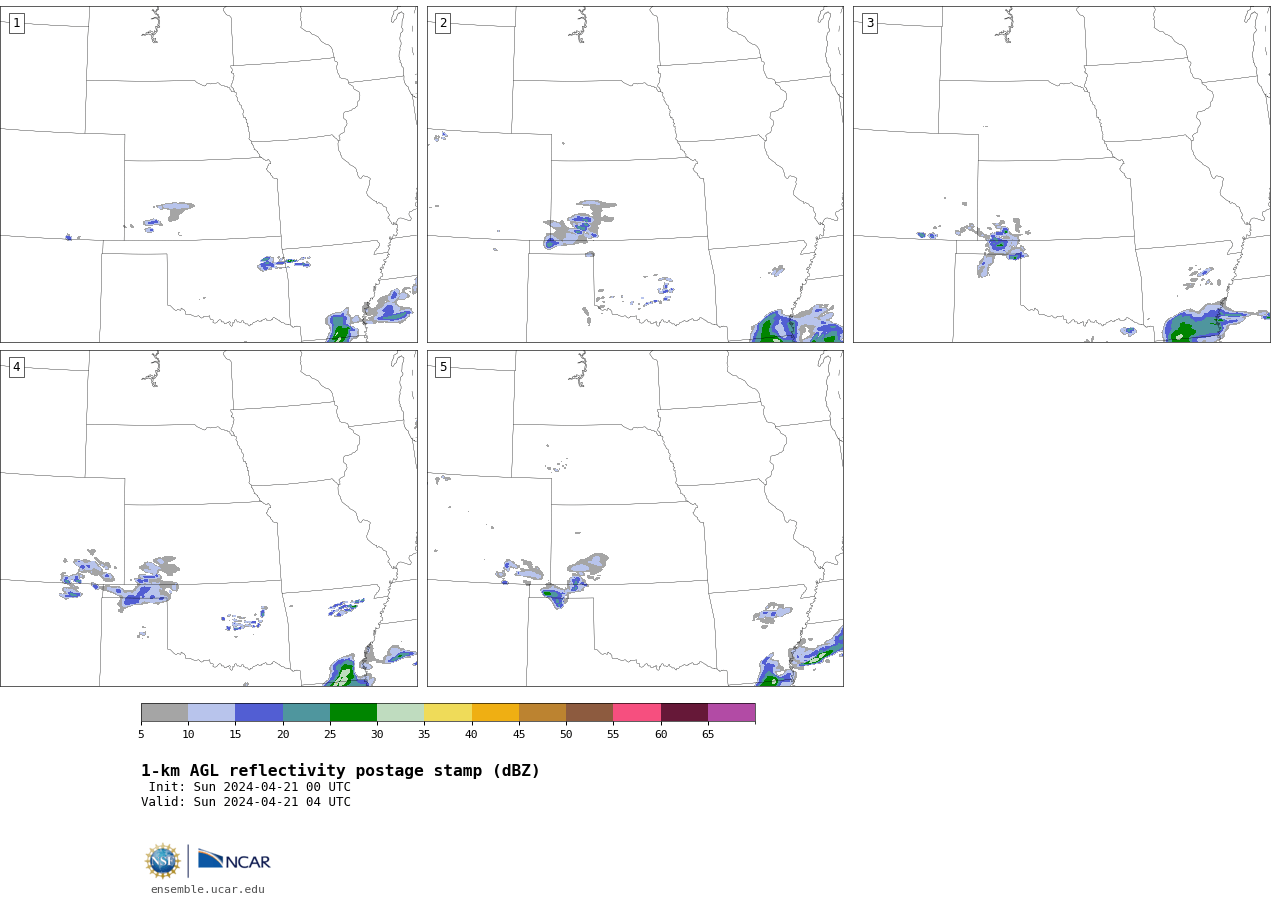
Task: Click the purple 65+ dBZ swatch
Action: (731, 713)
